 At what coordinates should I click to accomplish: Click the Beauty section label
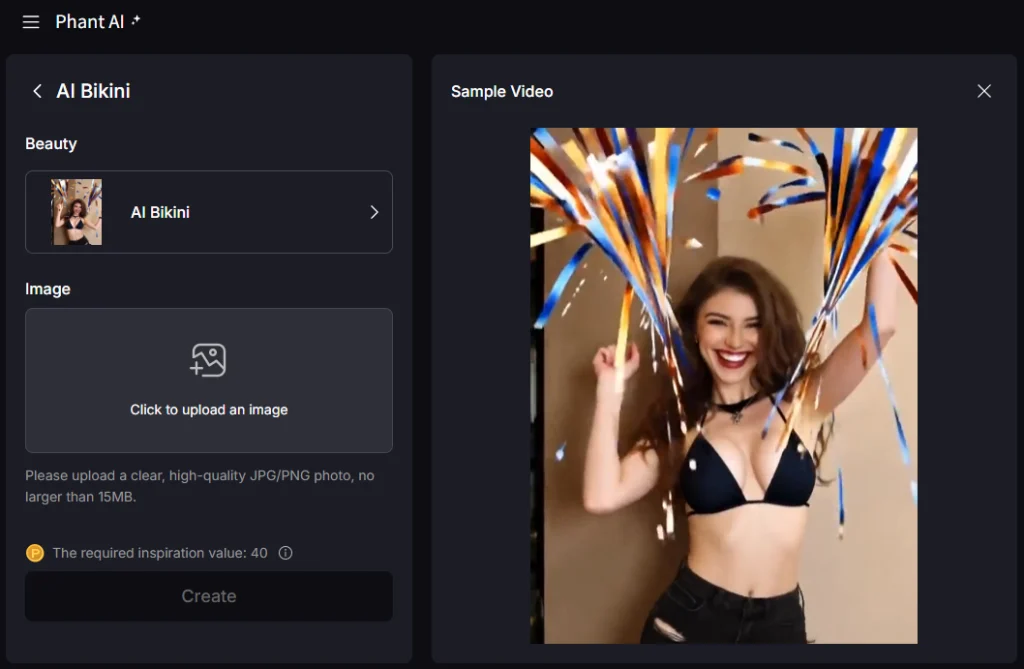point(51,143)
